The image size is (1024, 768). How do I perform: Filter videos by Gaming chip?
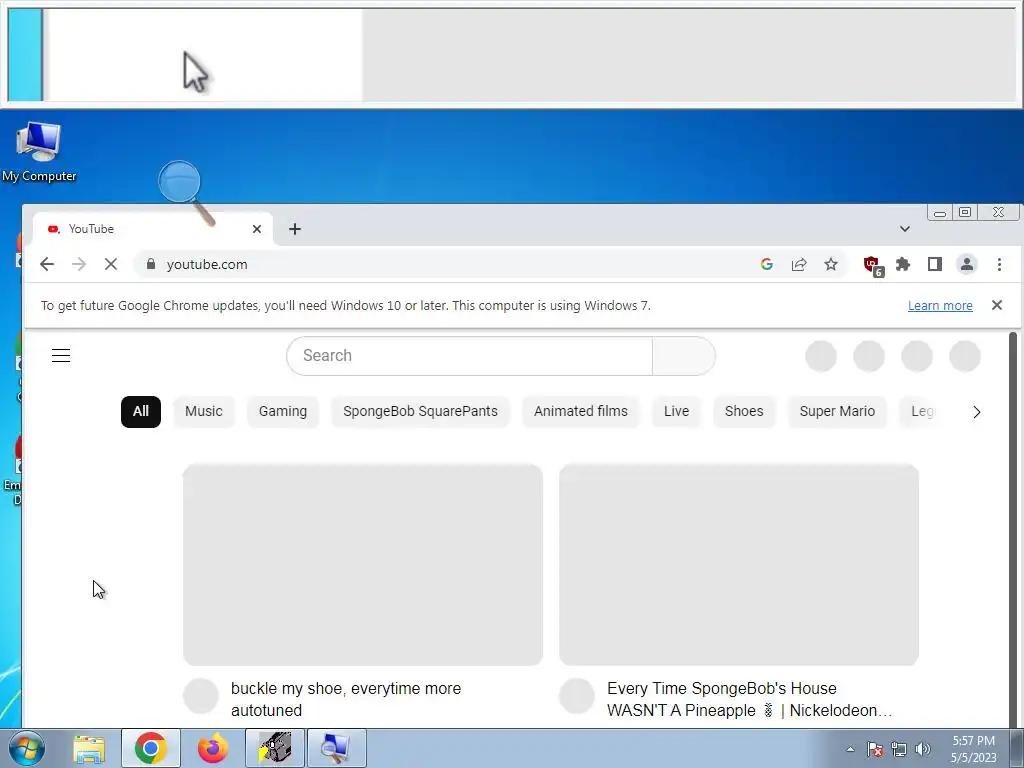283,411
